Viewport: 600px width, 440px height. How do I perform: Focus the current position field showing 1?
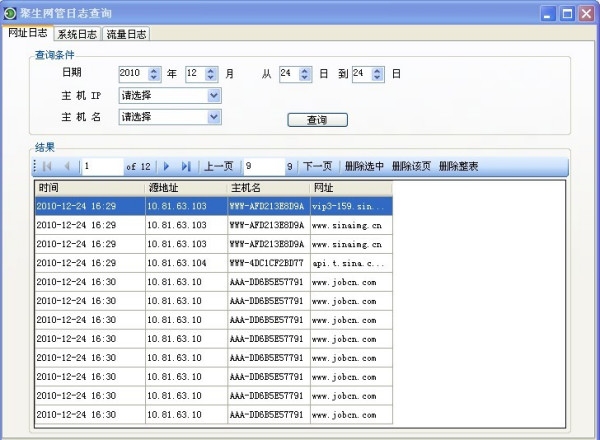(103, 166)
